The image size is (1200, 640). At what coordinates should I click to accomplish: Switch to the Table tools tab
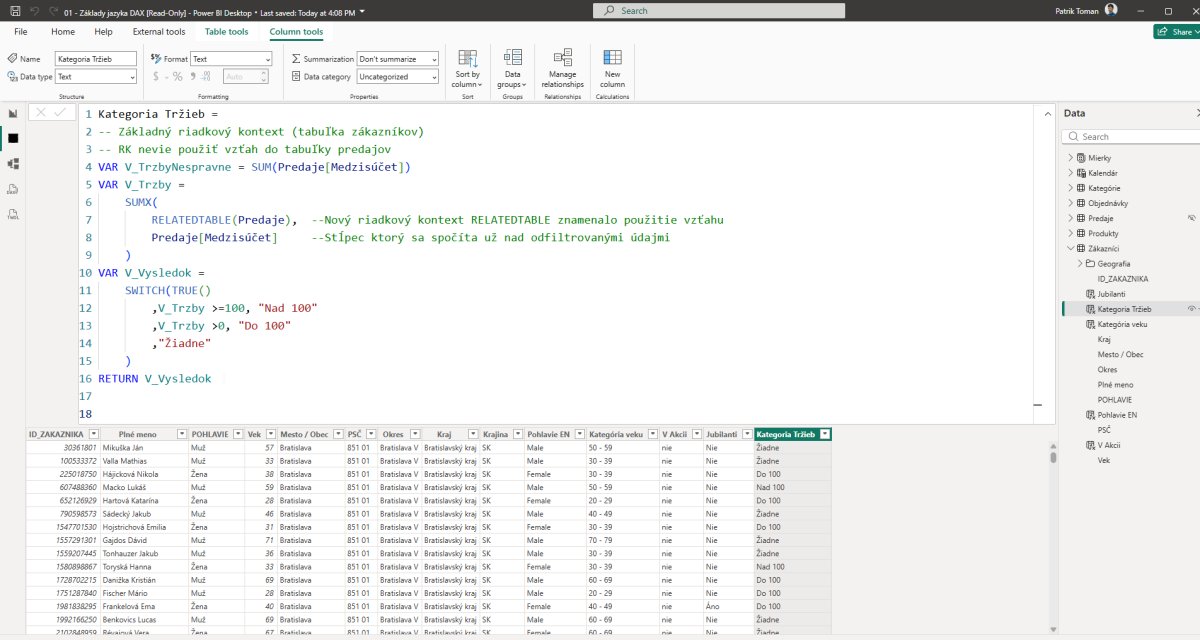point(226,32)
